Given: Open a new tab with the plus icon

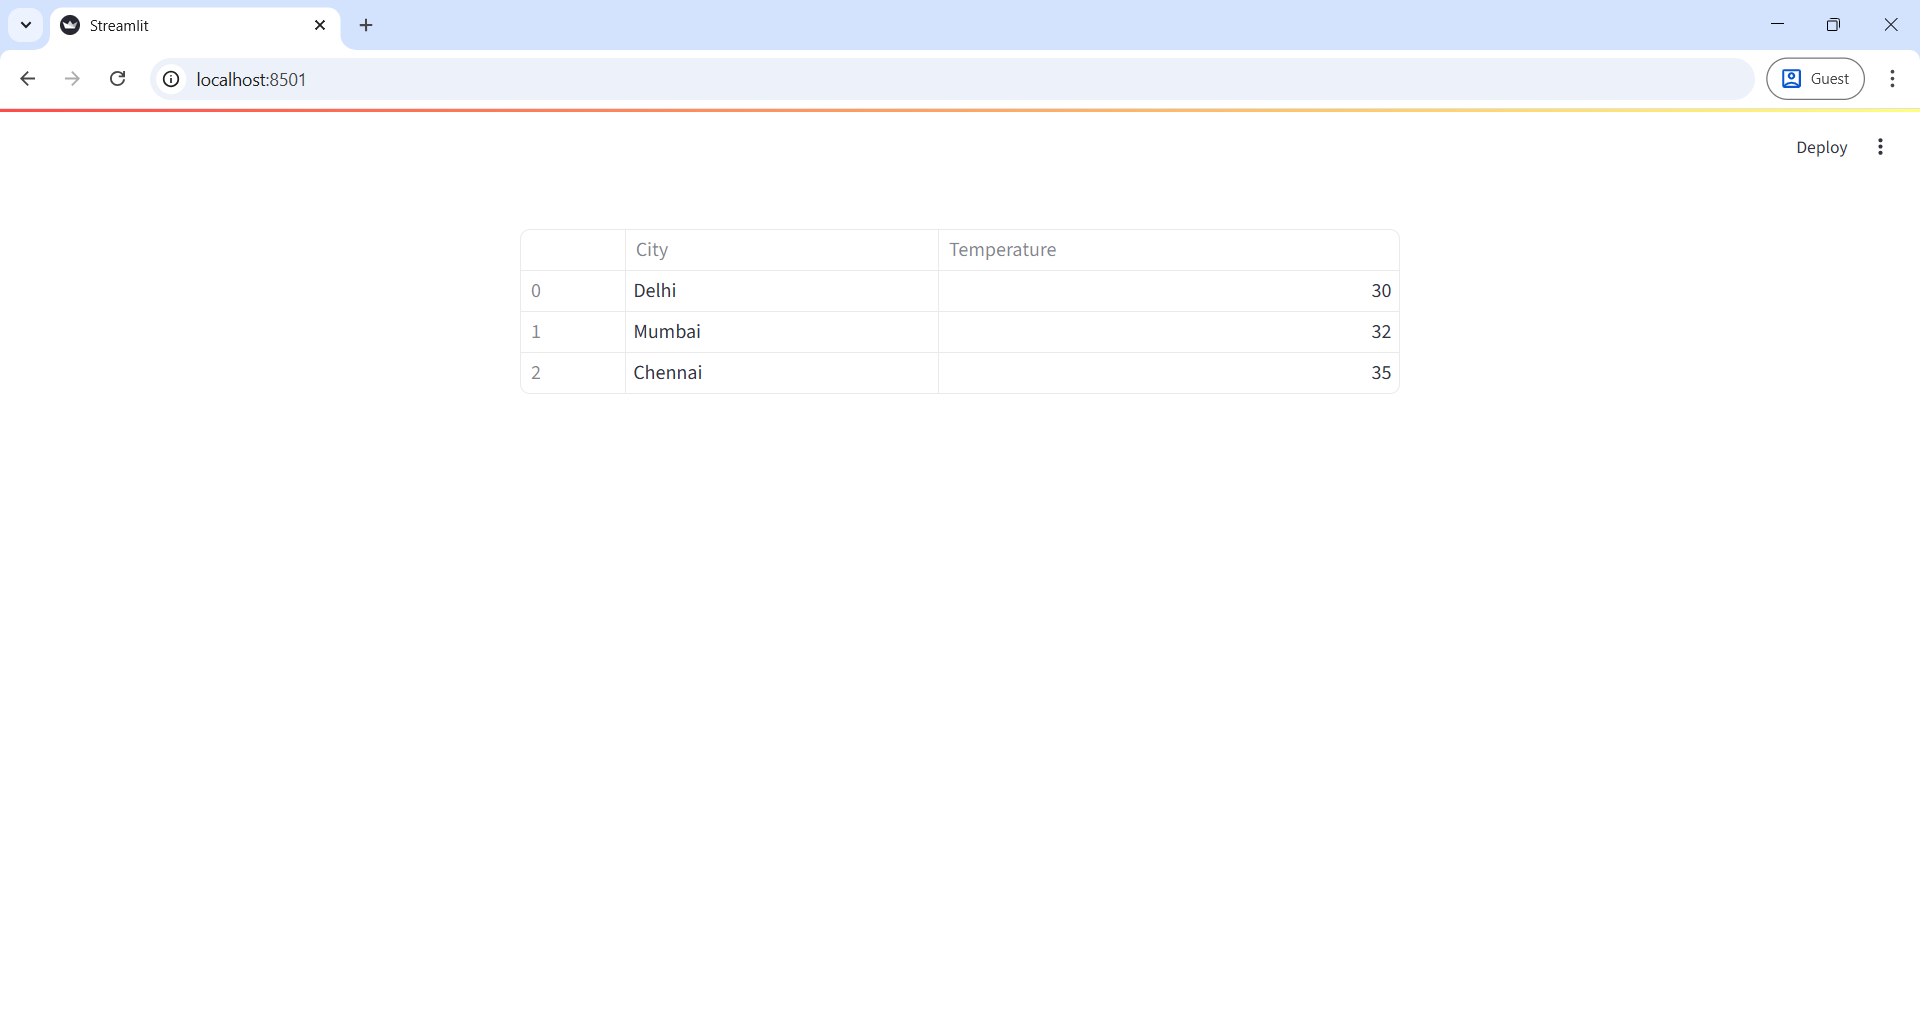Looking at the screenshot, I should point(366,25).
